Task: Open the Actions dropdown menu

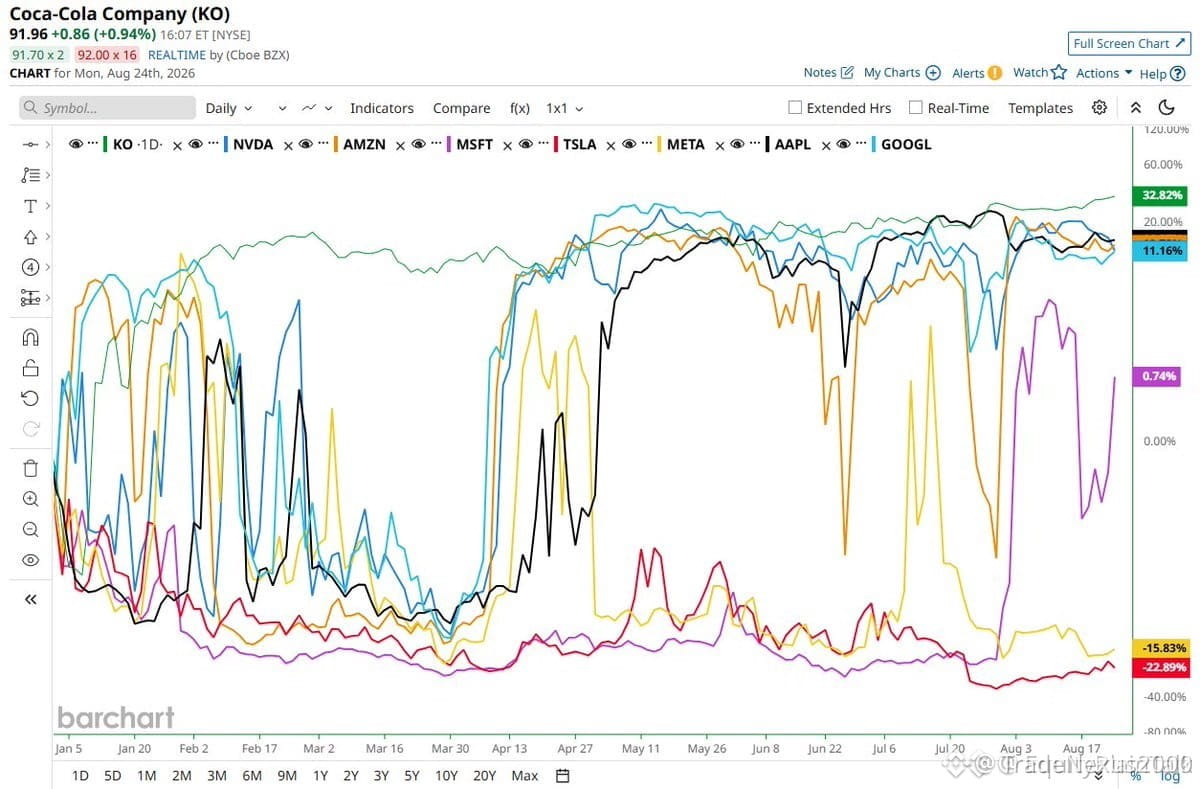Action: pos(1103,73)
